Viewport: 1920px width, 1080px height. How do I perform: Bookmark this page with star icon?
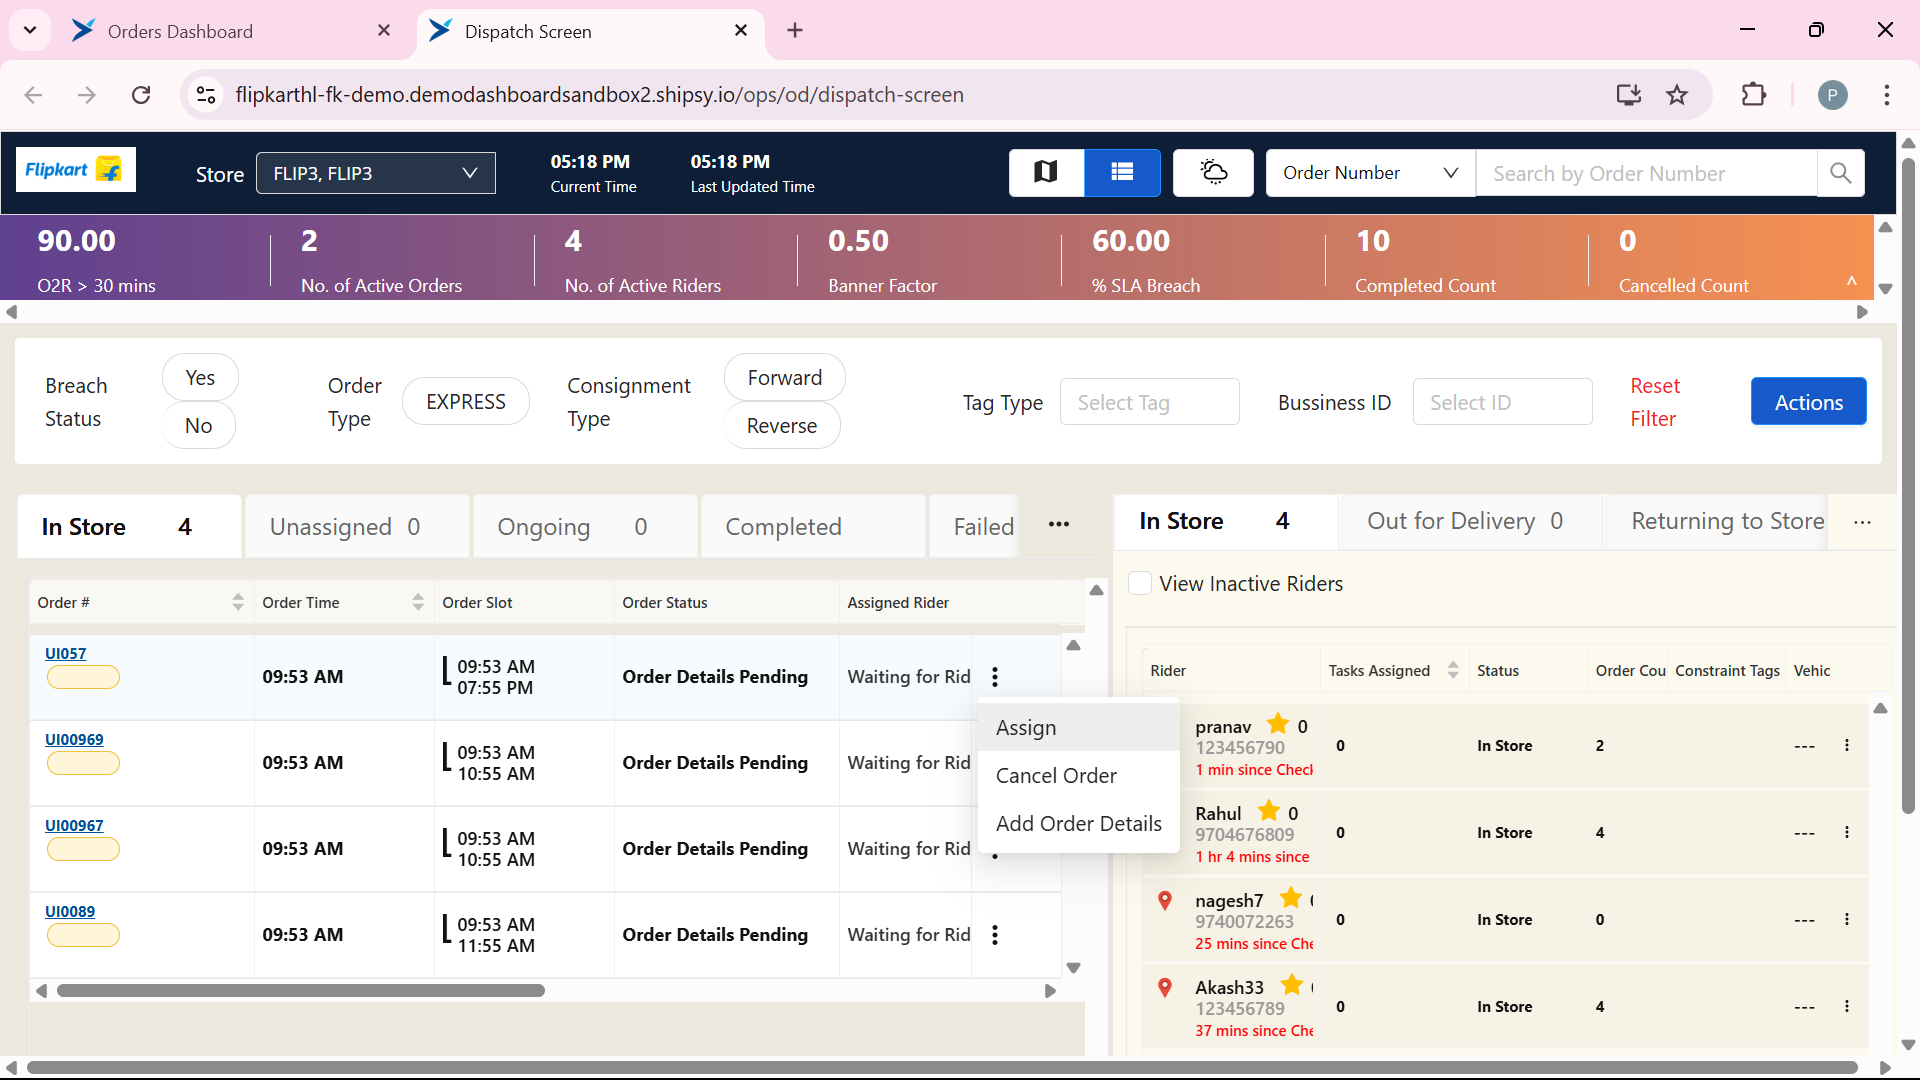point(1677,95)
